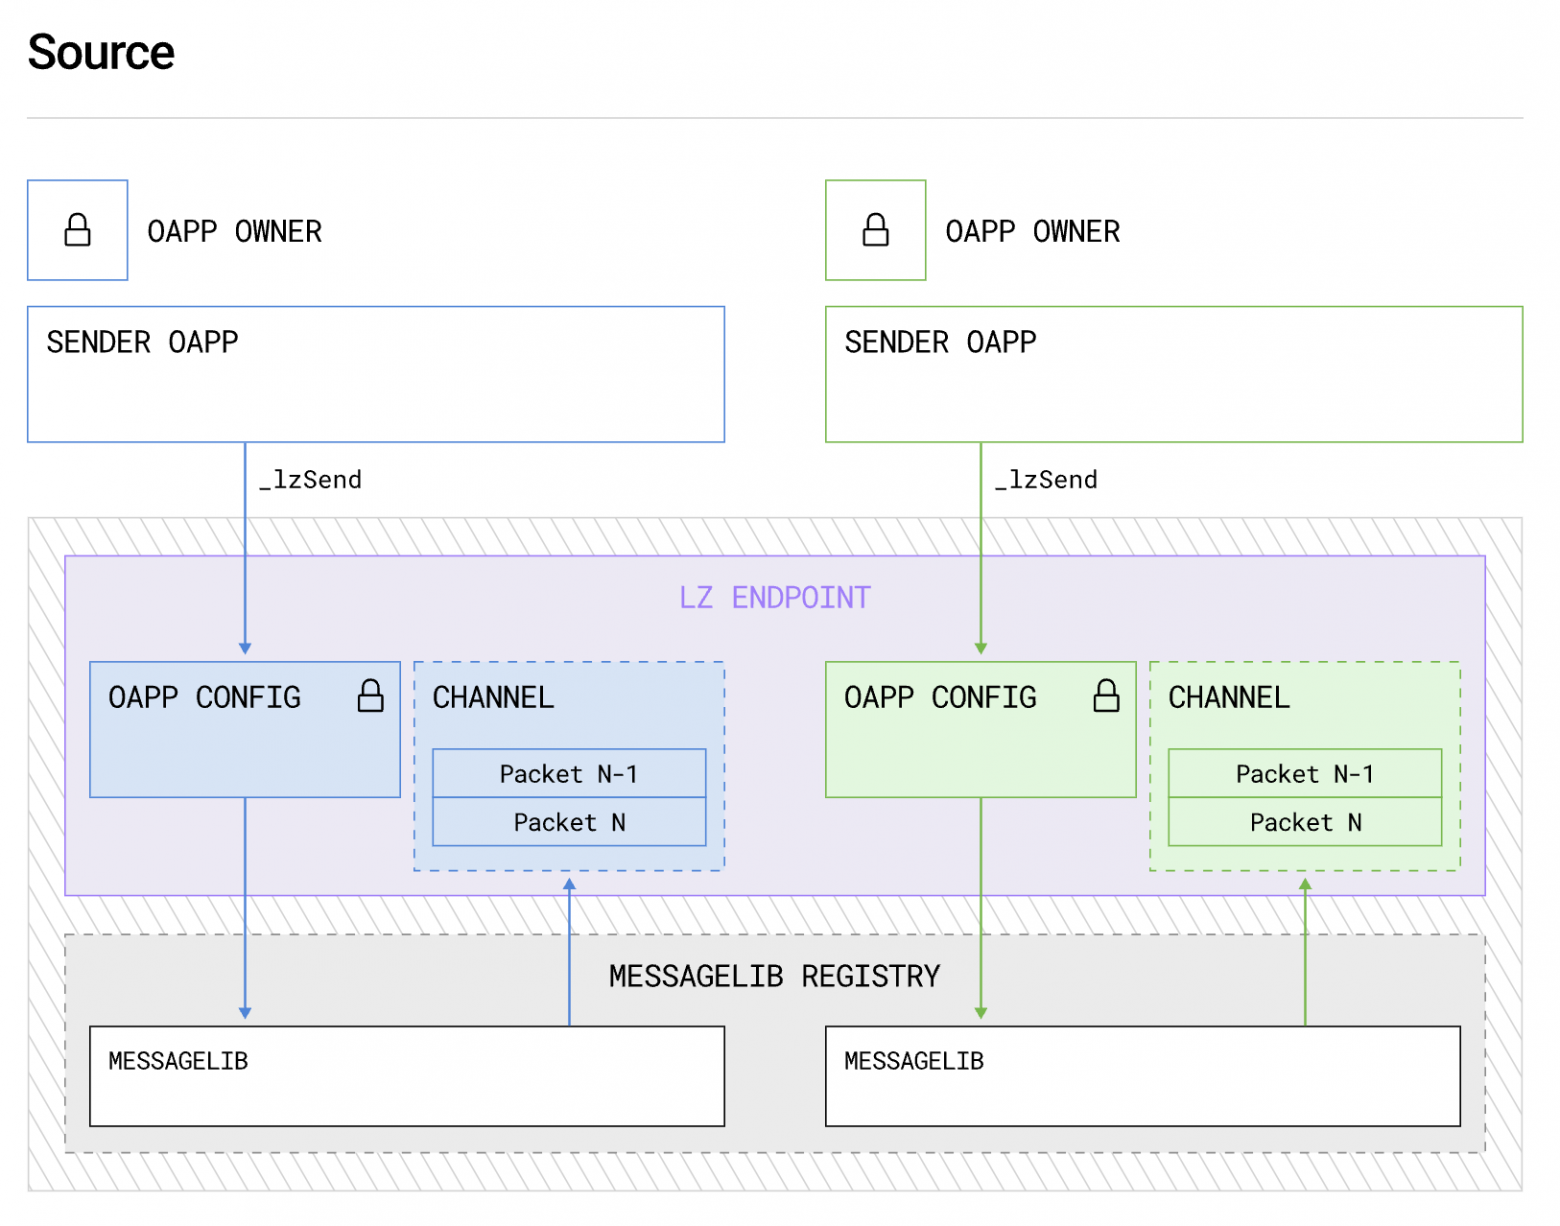Select the lock icon in blue OAPP CONFIG
Image resolution: width=1560 pixels, height=1226 pixels.
[x=370, y=696]
